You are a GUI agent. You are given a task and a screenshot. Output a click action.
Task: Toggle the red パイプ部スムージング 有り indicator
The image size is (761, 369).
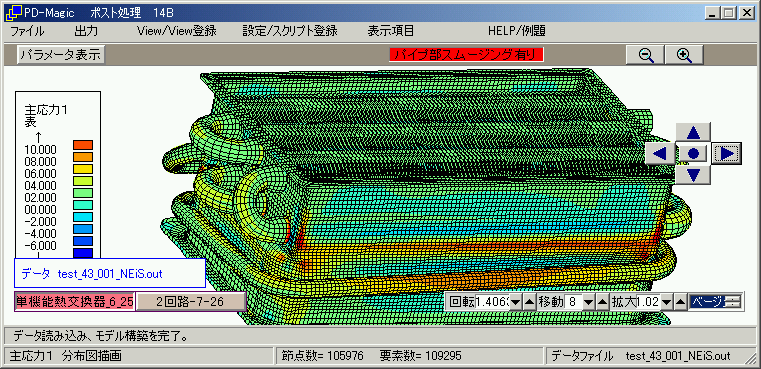466,54
